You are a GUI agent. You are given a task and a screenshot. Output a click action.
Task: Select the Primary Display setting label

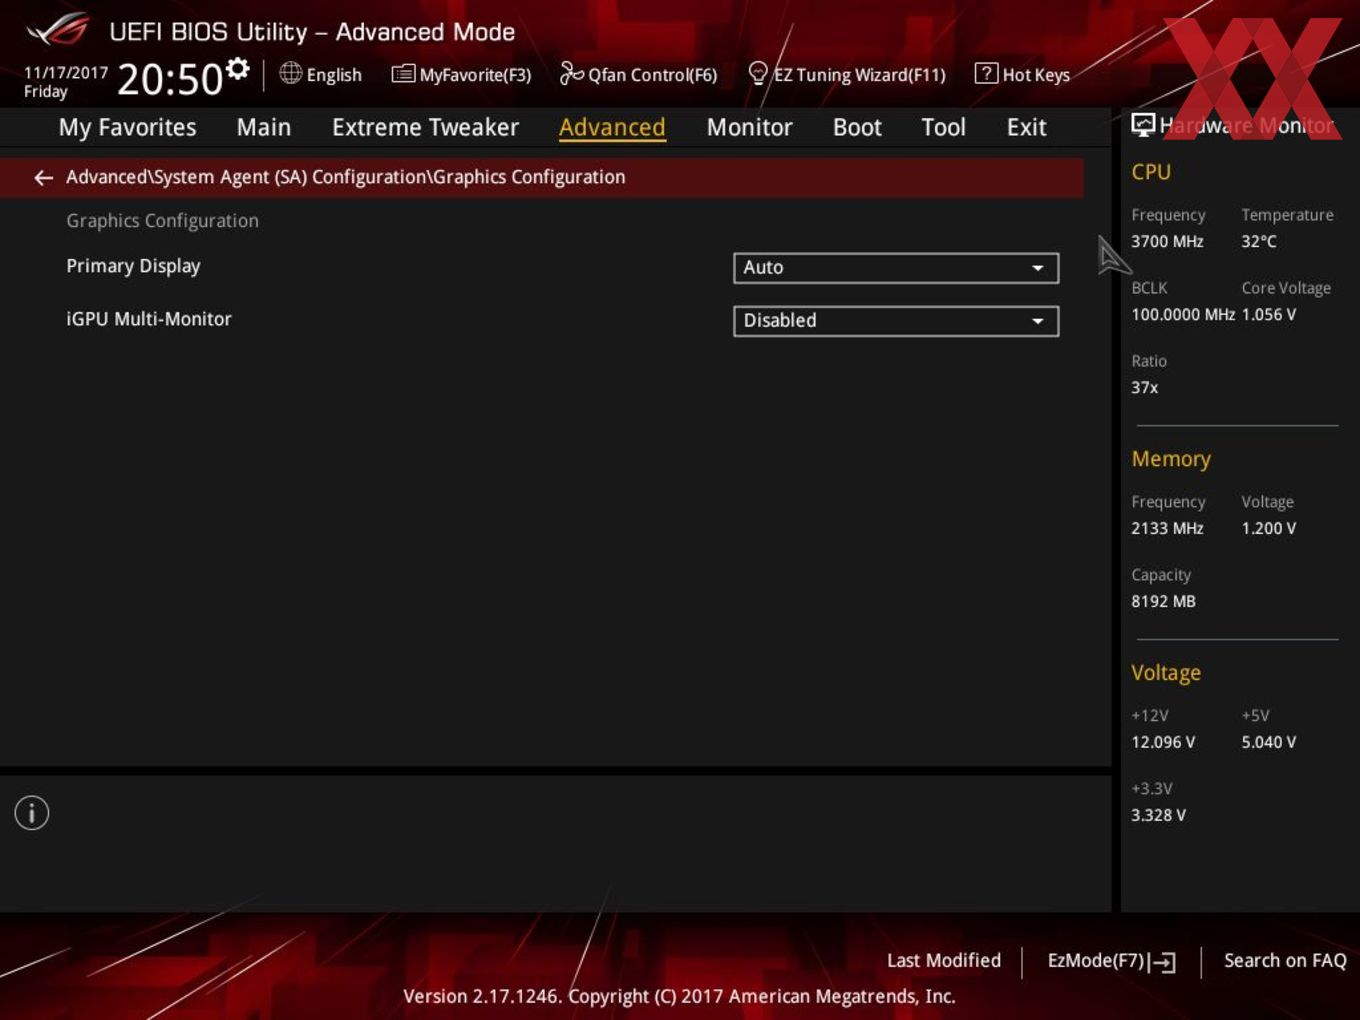[133, 266]
